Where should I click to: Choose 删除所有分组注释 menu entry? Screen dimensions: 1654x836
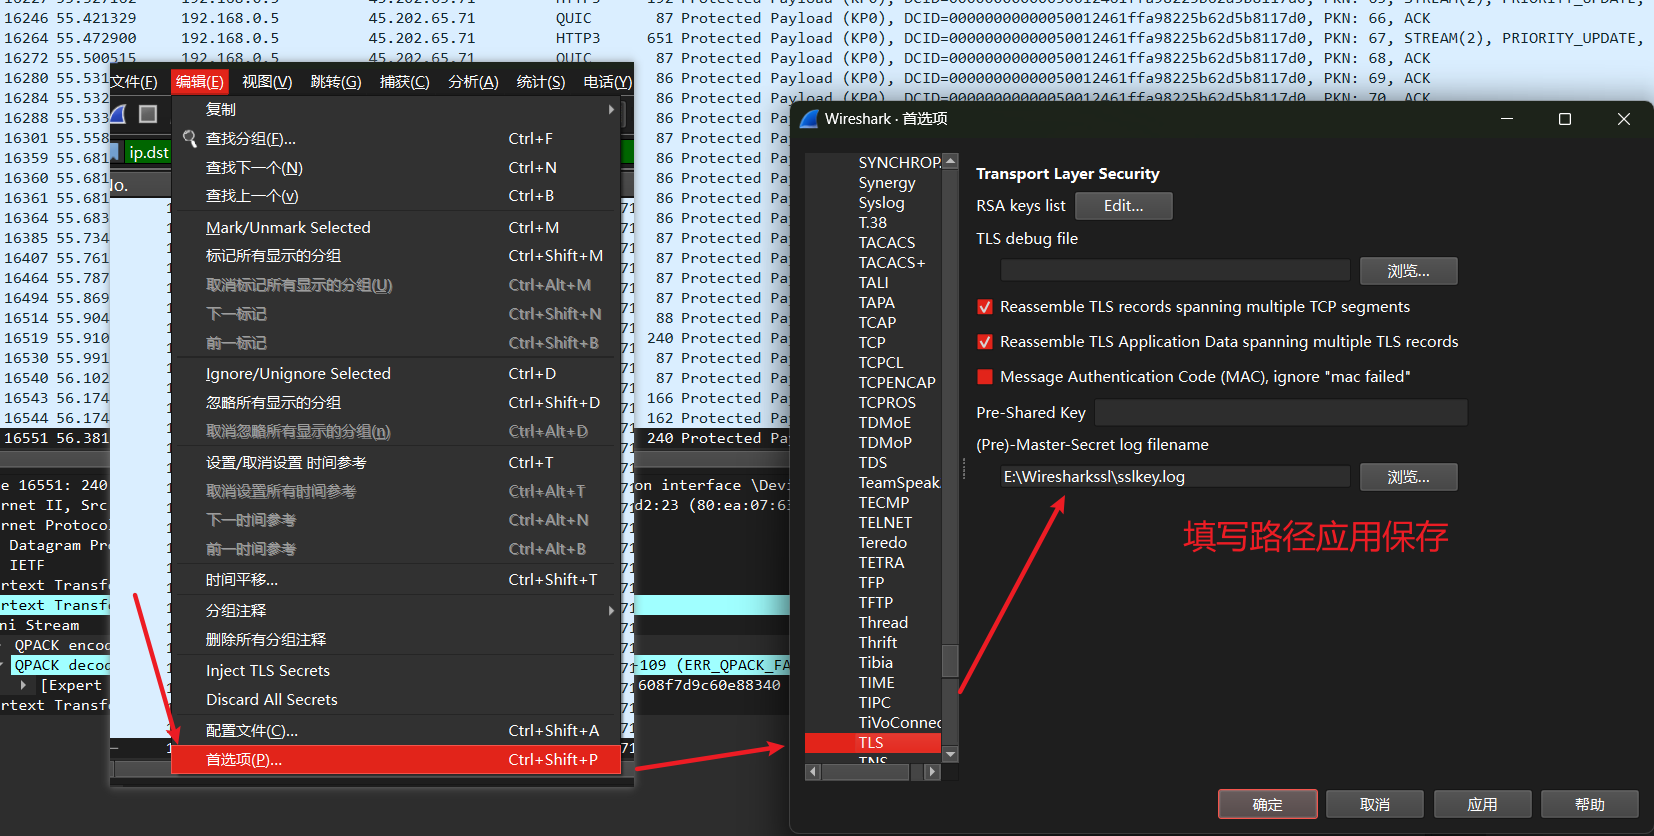pyautogui.click(x=396, y=640)
